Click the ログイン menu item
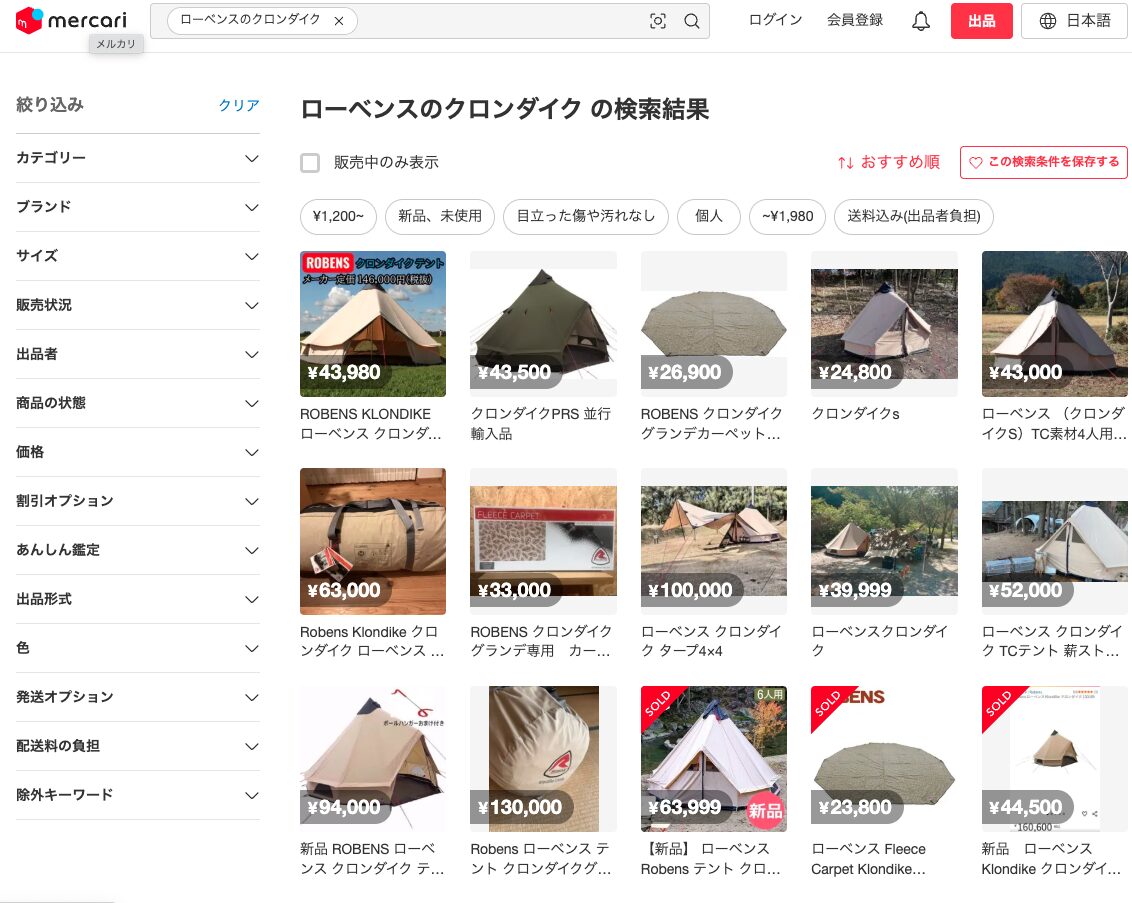 tap(775, 20)
